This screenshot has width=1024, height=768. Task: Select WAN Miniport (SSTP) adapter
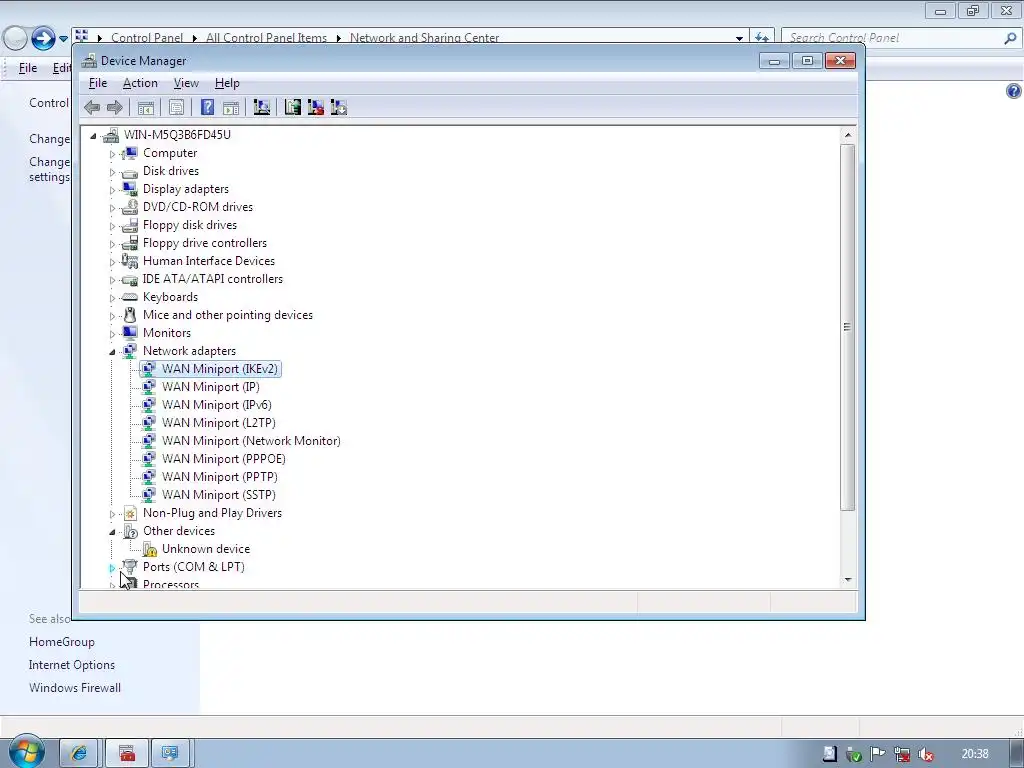(219, 494)
